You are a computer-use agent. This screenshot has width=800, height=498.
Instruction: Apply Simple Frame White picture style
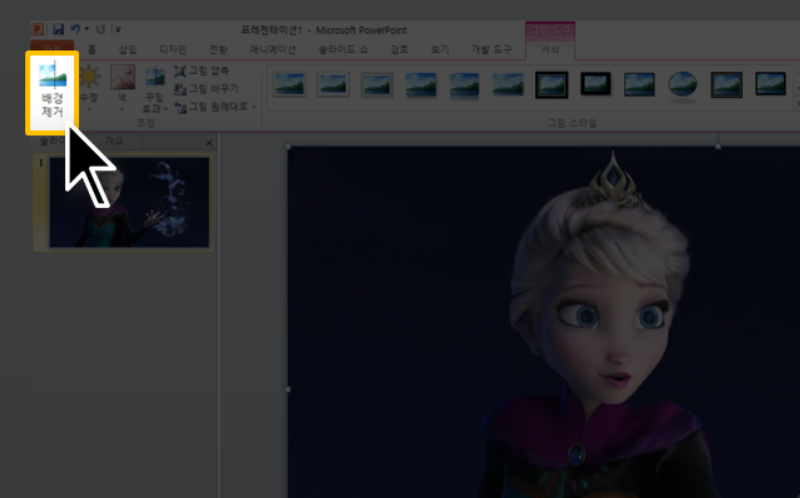pyautogui.click(x=289, y=84)
